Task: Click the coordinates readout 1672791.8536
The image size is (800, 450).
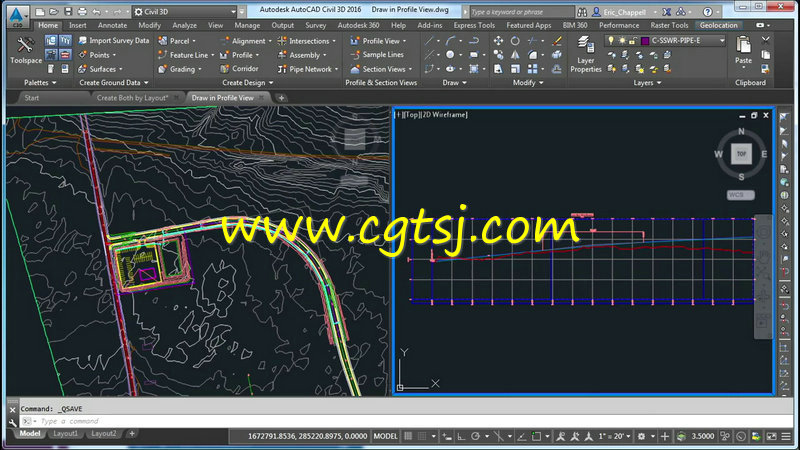Action: tap(307, 436)
